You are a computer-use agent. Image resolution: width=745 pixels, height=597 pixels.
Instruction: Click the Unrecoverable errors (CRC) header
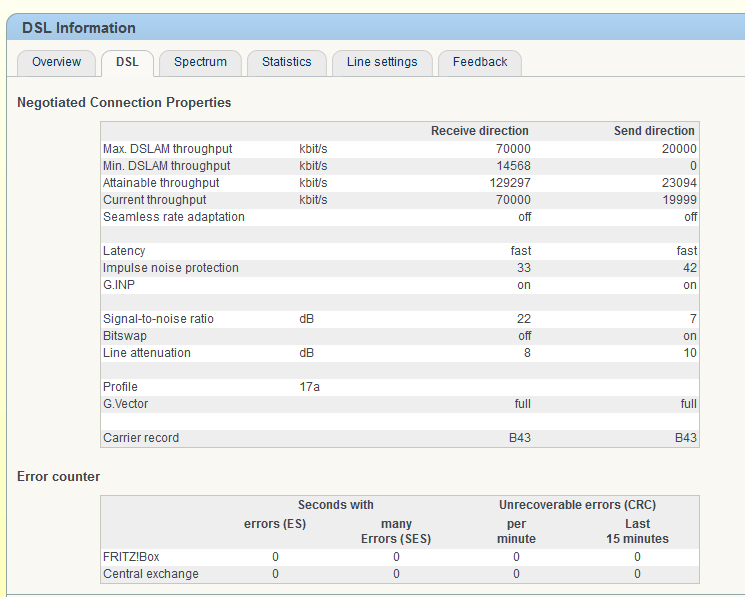tap(577, 505)
